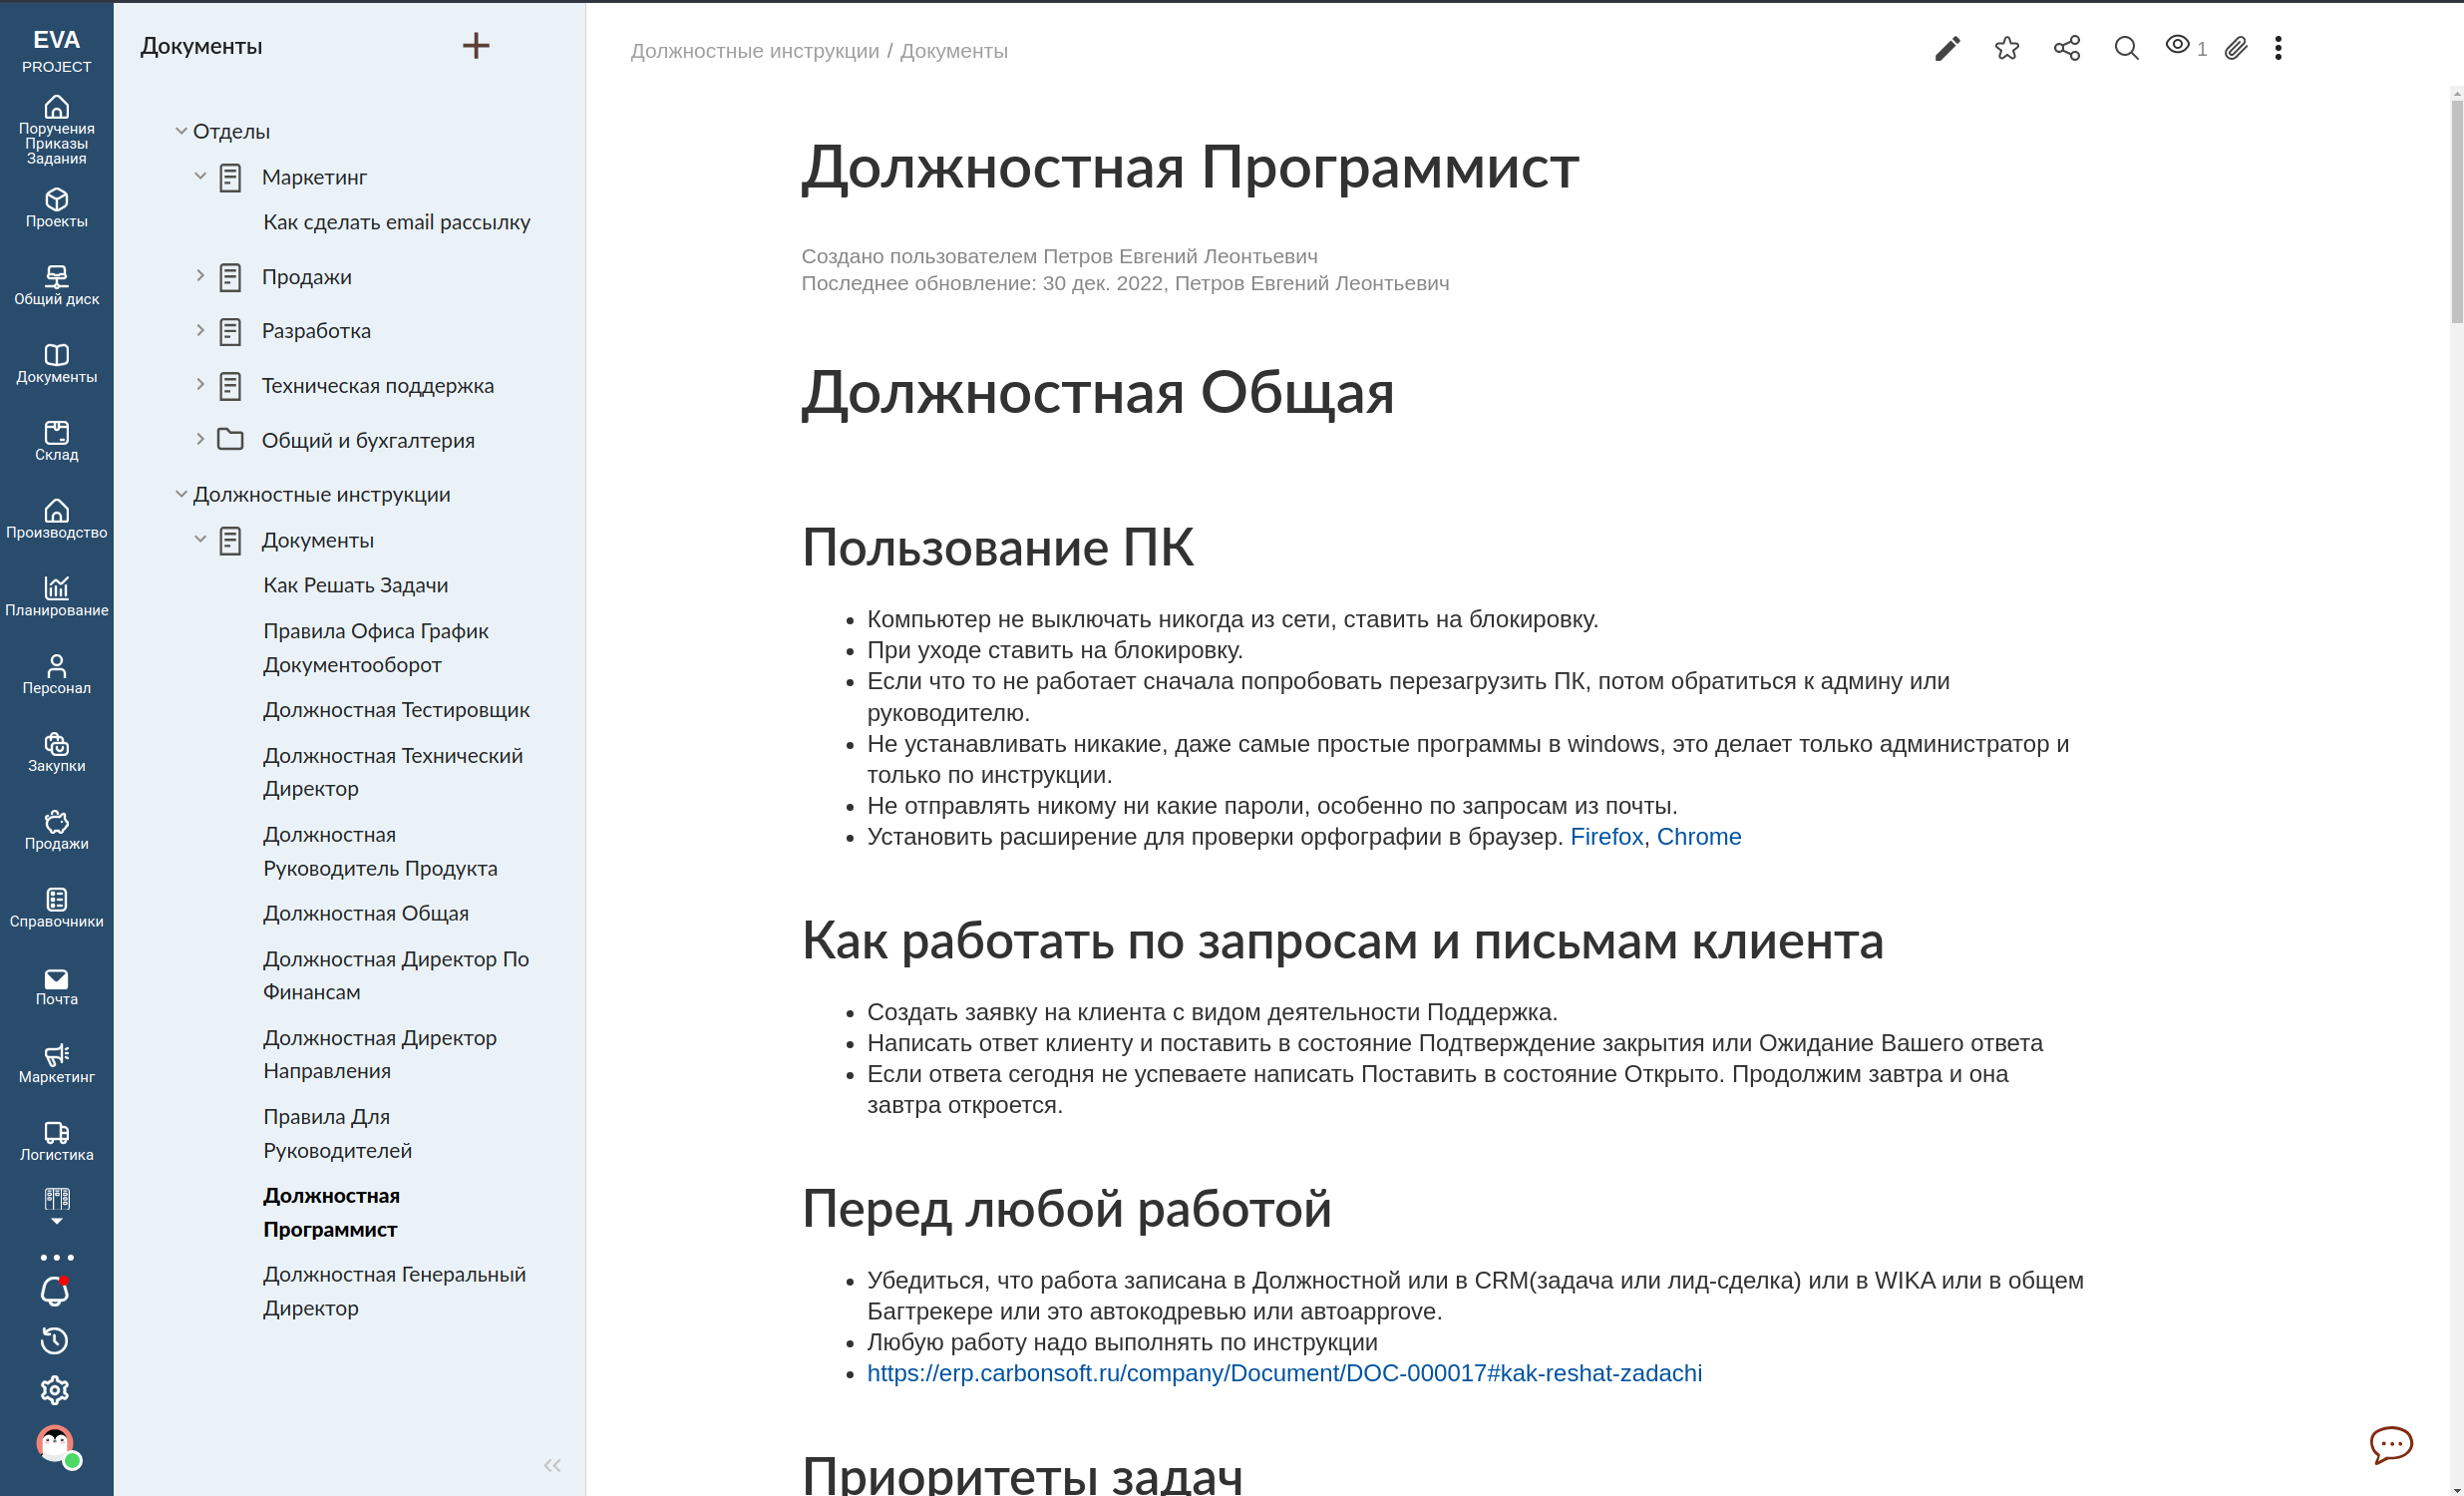Go to Проекты in the navigation bar
Screen dimensions: 2464x1496
click(x=56, y=208)
